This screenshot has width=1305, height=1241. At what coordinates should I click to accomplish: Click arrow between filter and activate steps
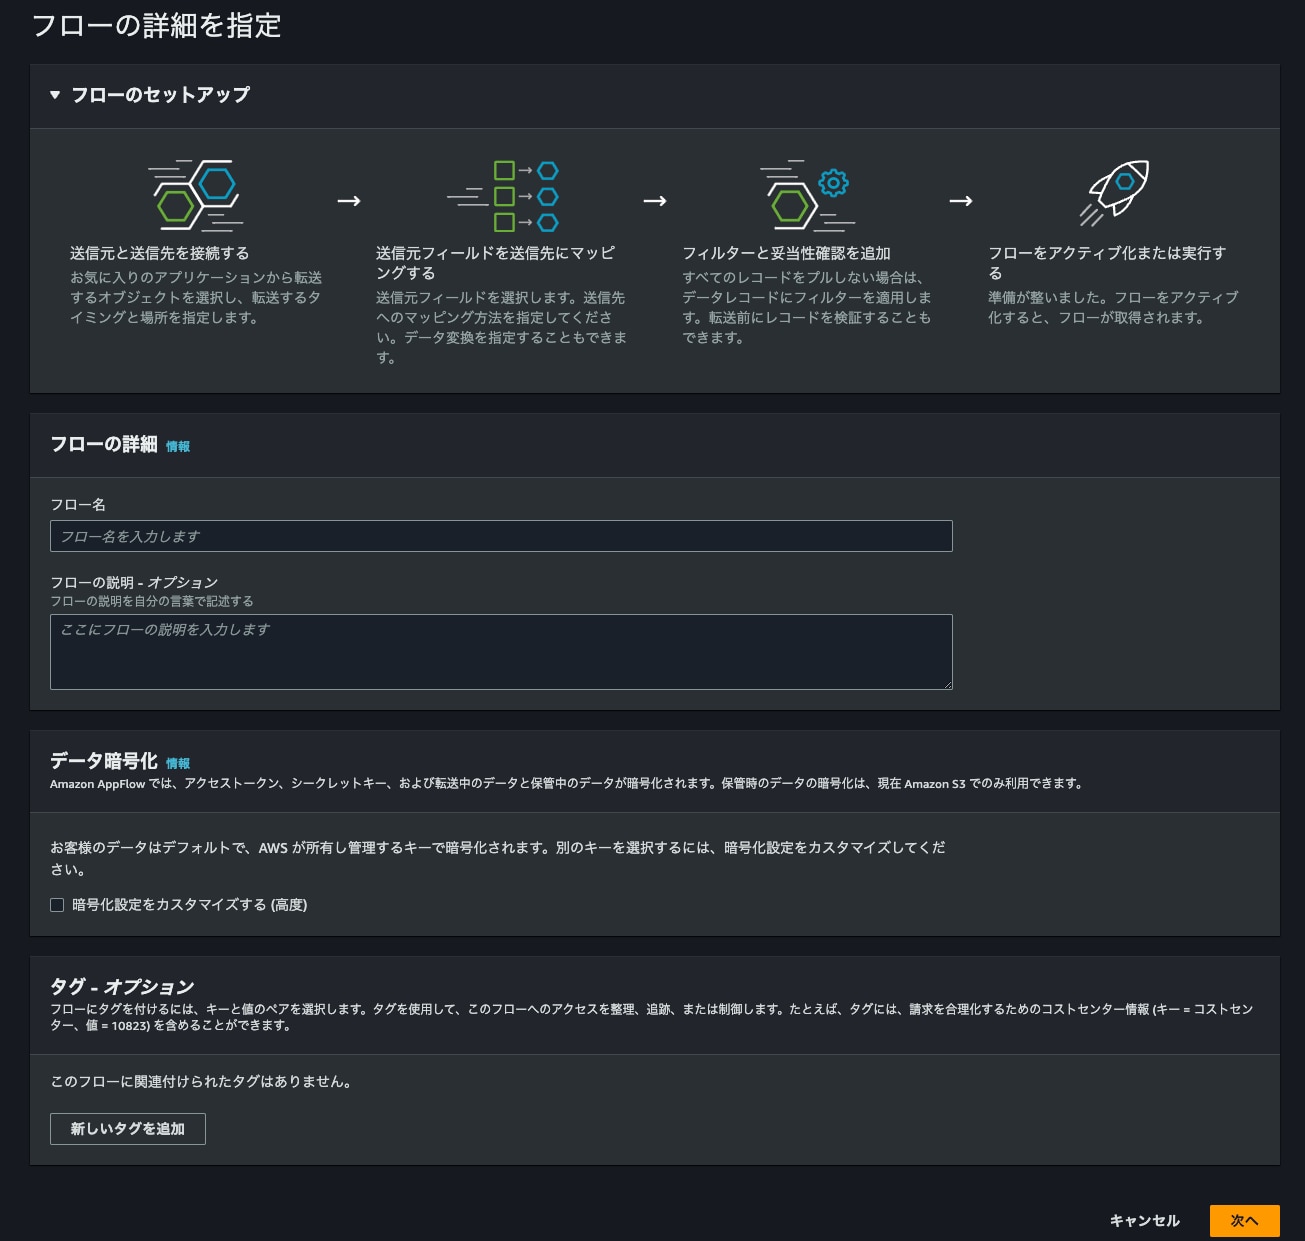click(960, 201)
